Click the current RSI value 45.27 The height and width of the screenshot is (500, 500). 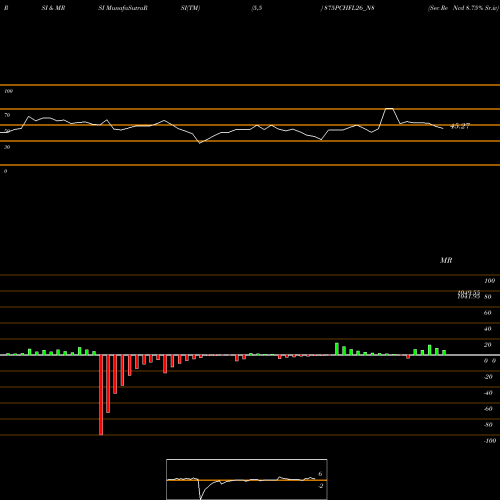[x=460, y=126]
